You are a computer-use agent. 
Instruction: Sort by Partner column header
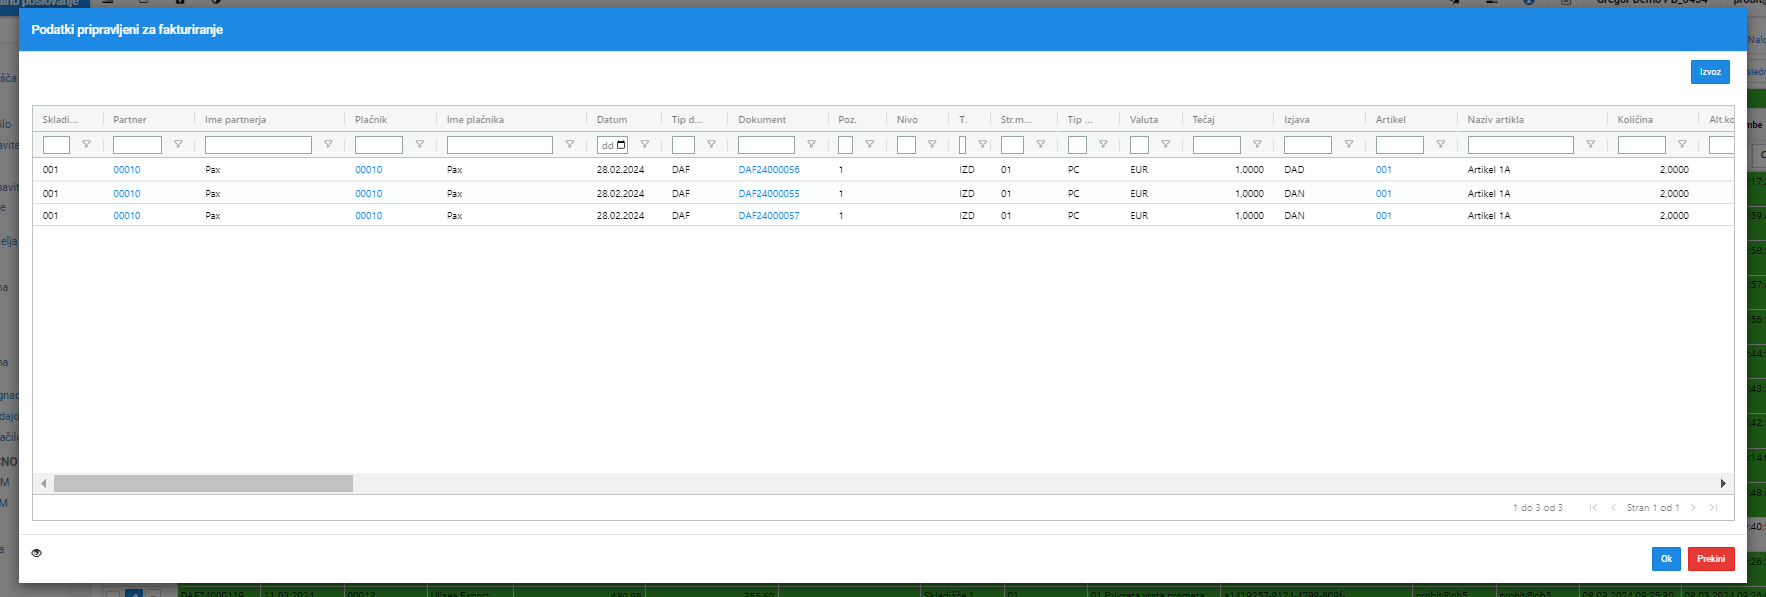pos(130,120)
